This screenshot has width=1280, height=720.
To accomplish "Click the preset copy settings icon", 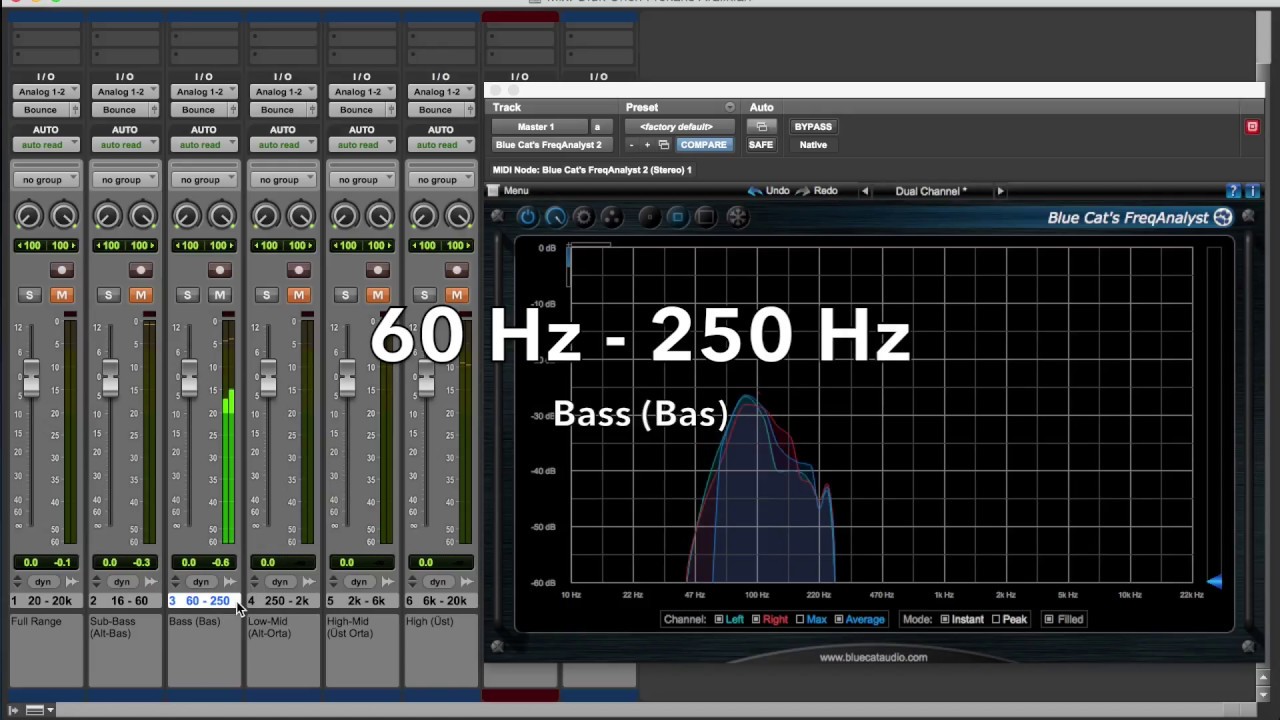I will tap(663, 145).
